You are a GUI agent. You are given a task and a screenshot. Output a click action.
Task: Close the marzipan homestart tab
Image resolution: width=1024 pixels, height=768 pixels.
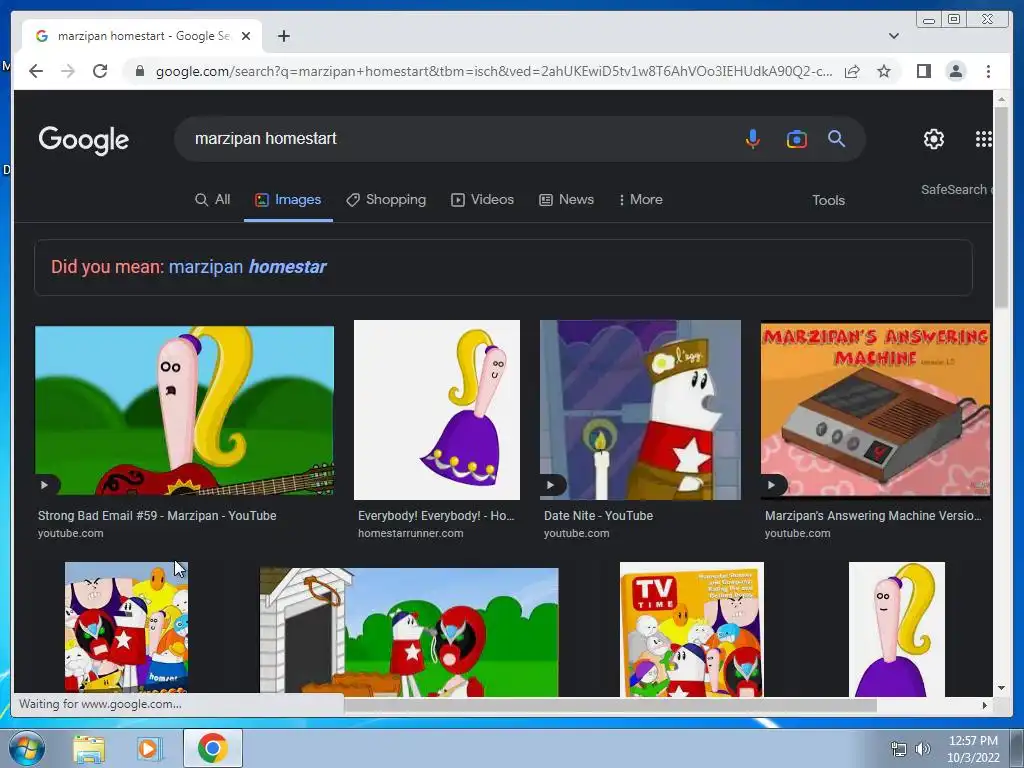[246, 36]
